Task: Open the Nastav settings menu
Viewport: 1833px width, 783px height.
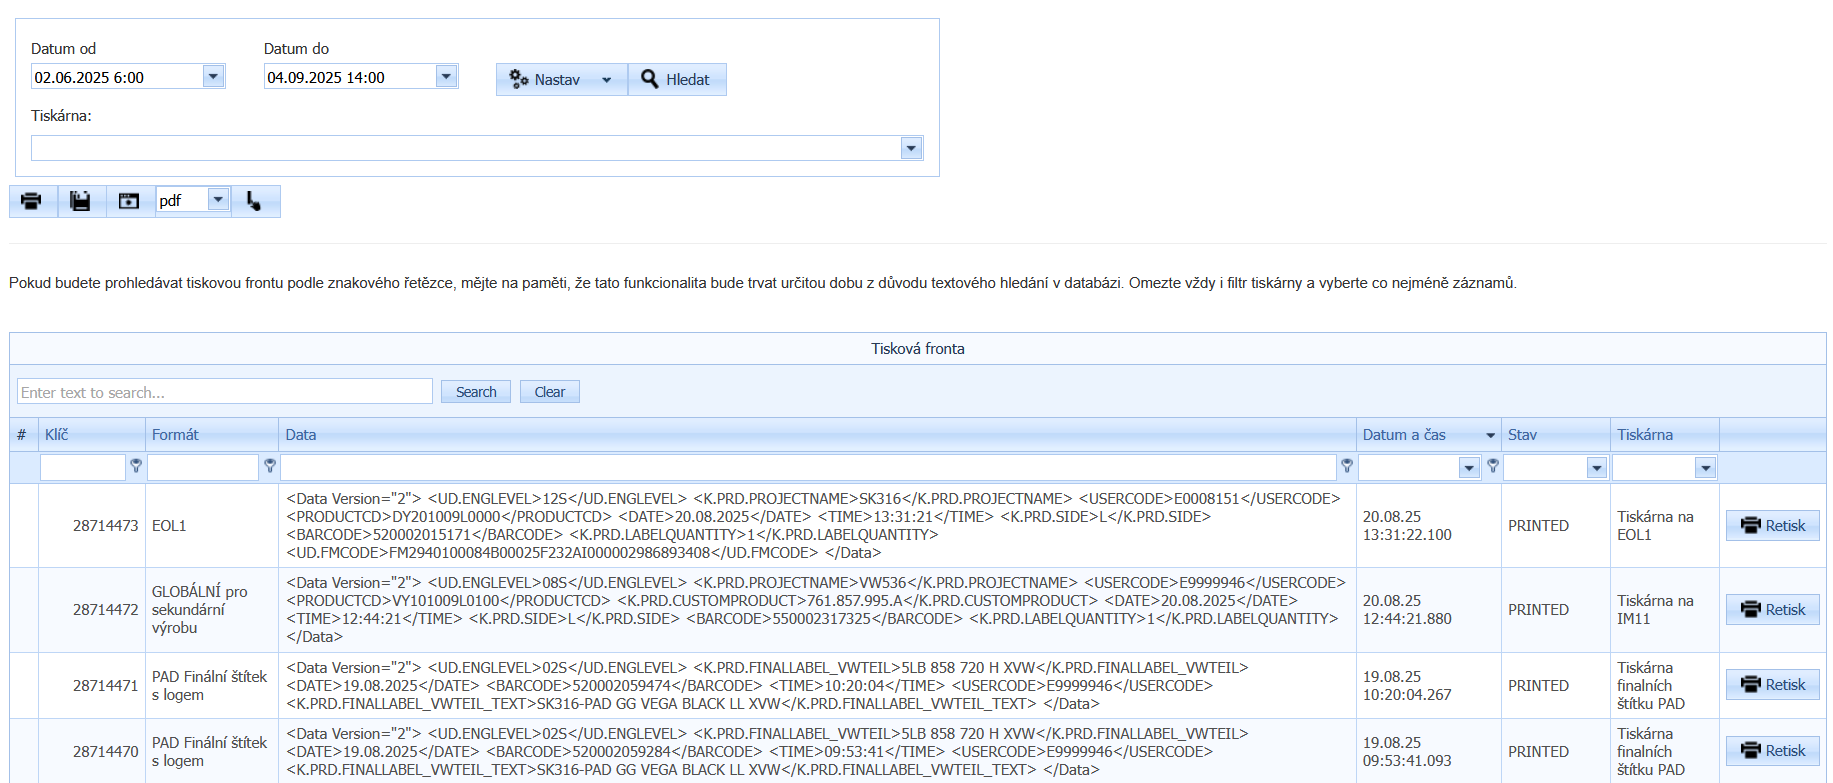Action: point(560,80)
